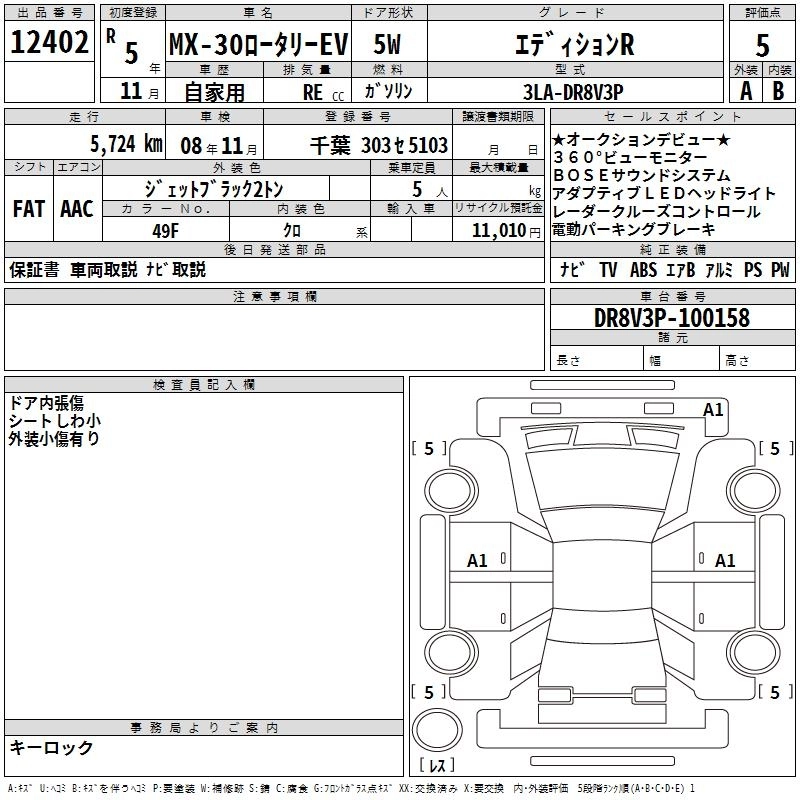Click the 検査員記入欄 section header

coord(204,385)
